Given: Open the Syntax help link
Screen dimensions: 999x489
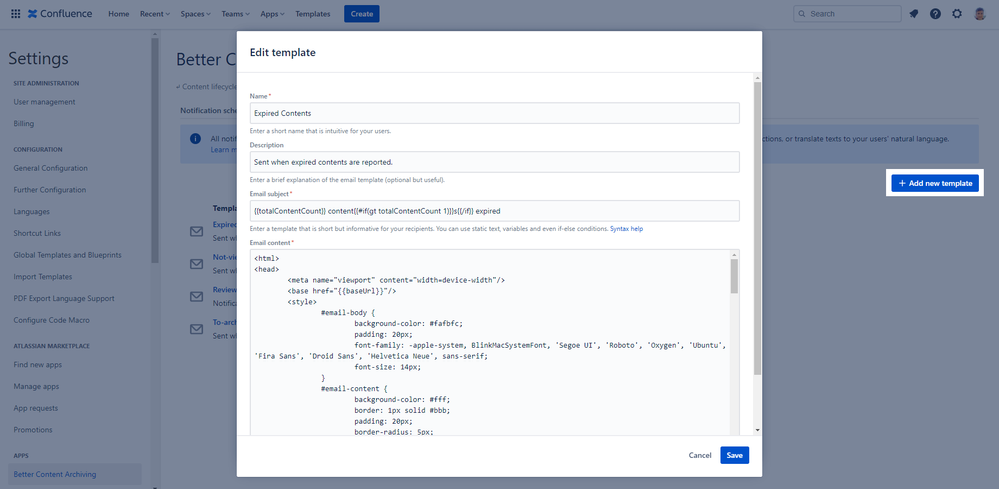Looking at the screenshot, I should (x=626, y=229).
